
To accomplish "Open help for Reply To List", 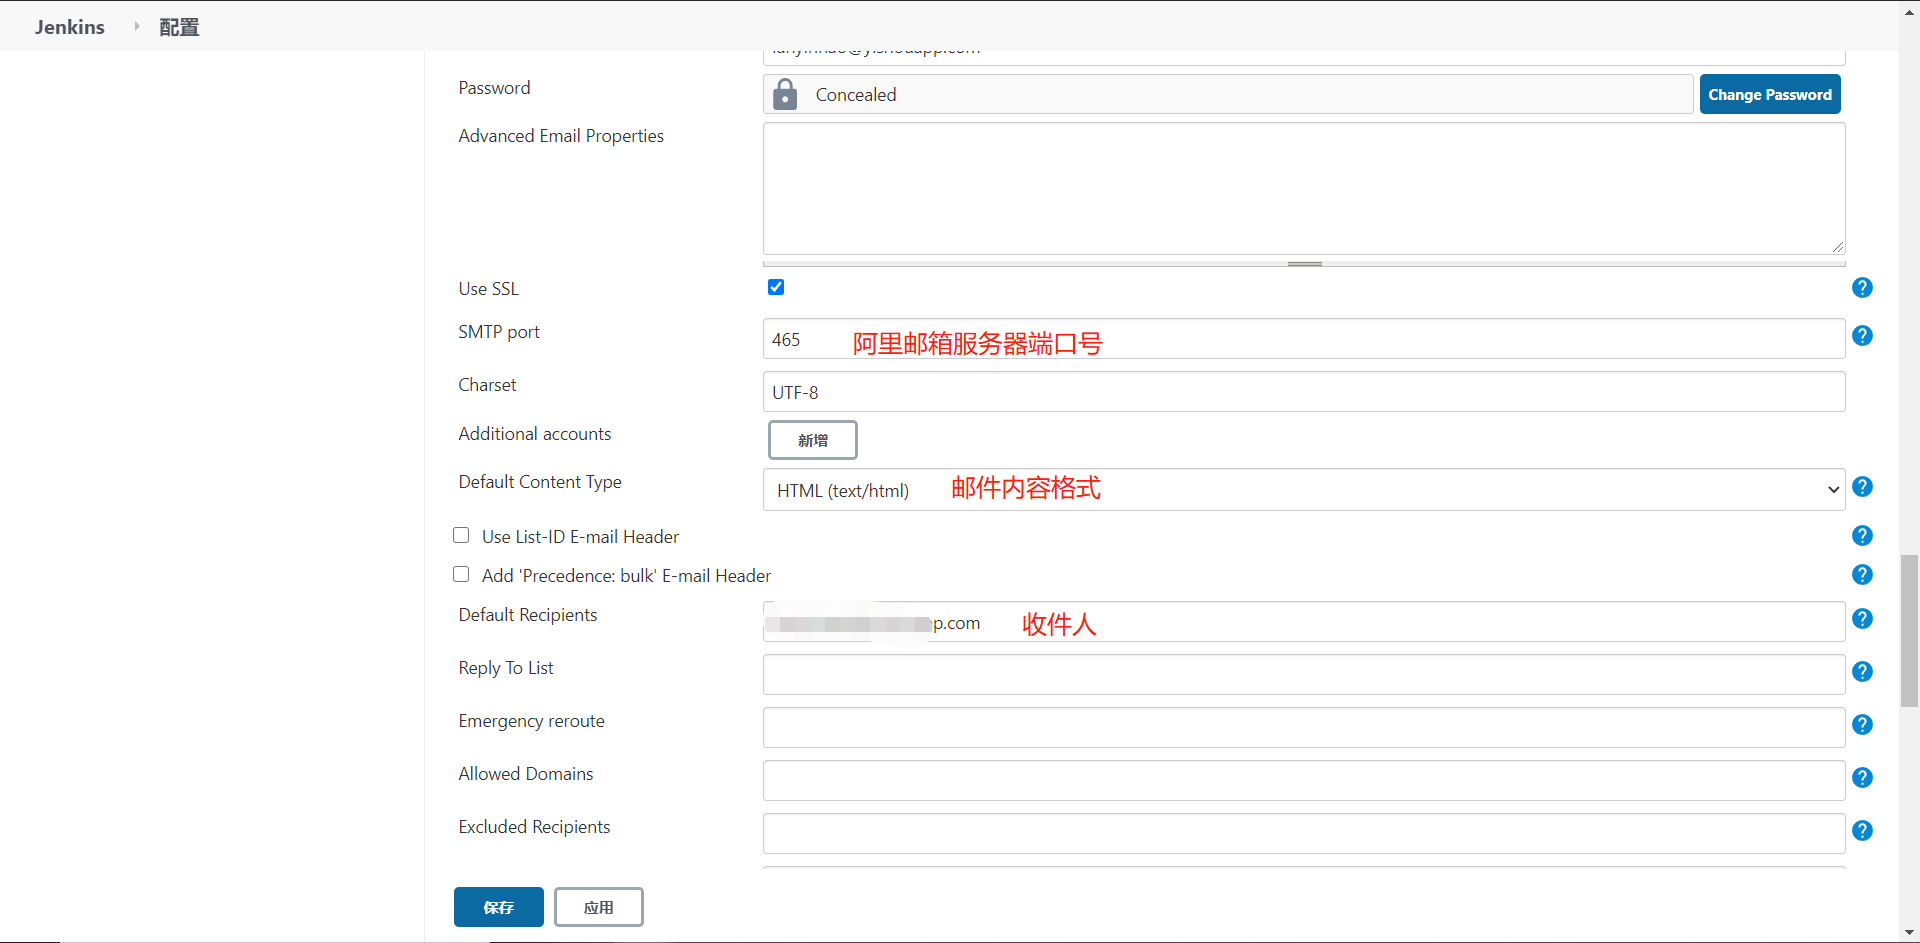I will [x=1862, y=672].
